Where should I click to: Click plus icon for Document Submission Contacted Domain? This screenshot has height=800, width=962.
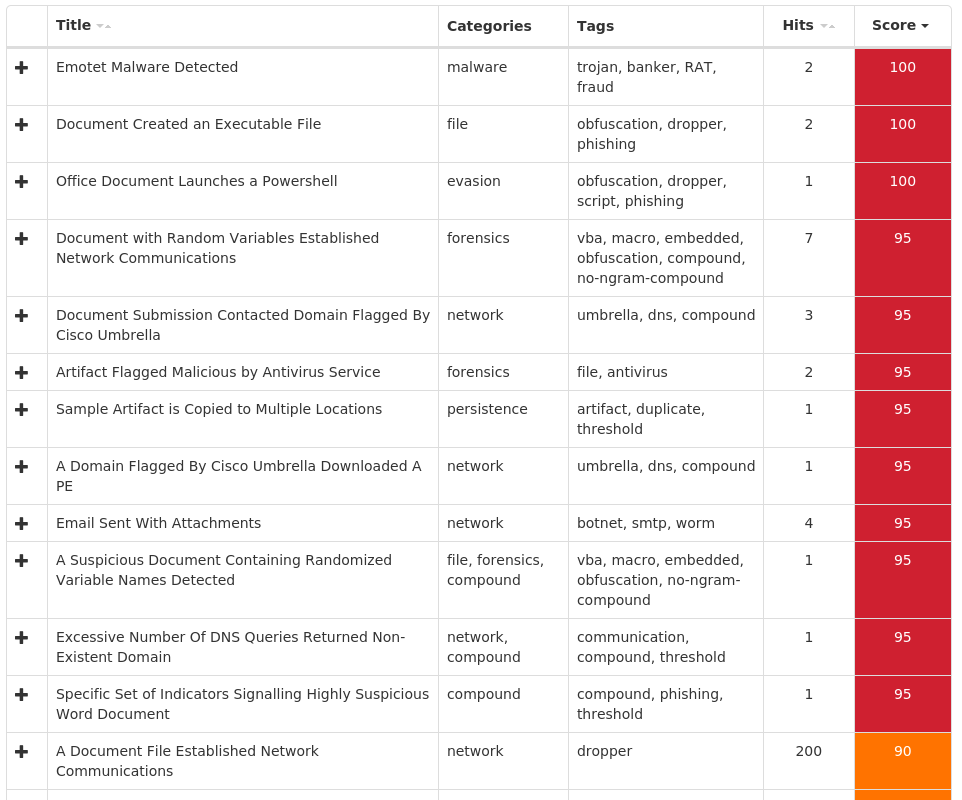(x=22, y=315)
